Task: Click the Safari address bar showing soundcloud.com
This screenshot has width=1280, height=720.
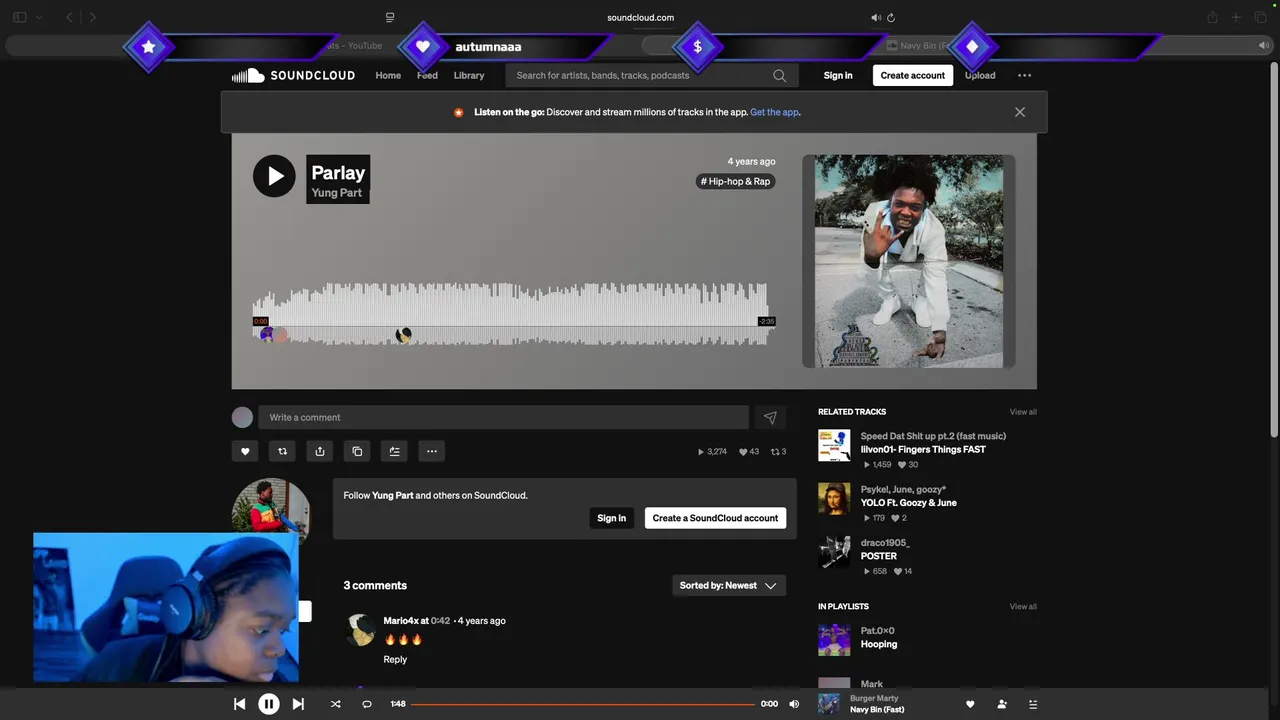Action: point(640,17)
